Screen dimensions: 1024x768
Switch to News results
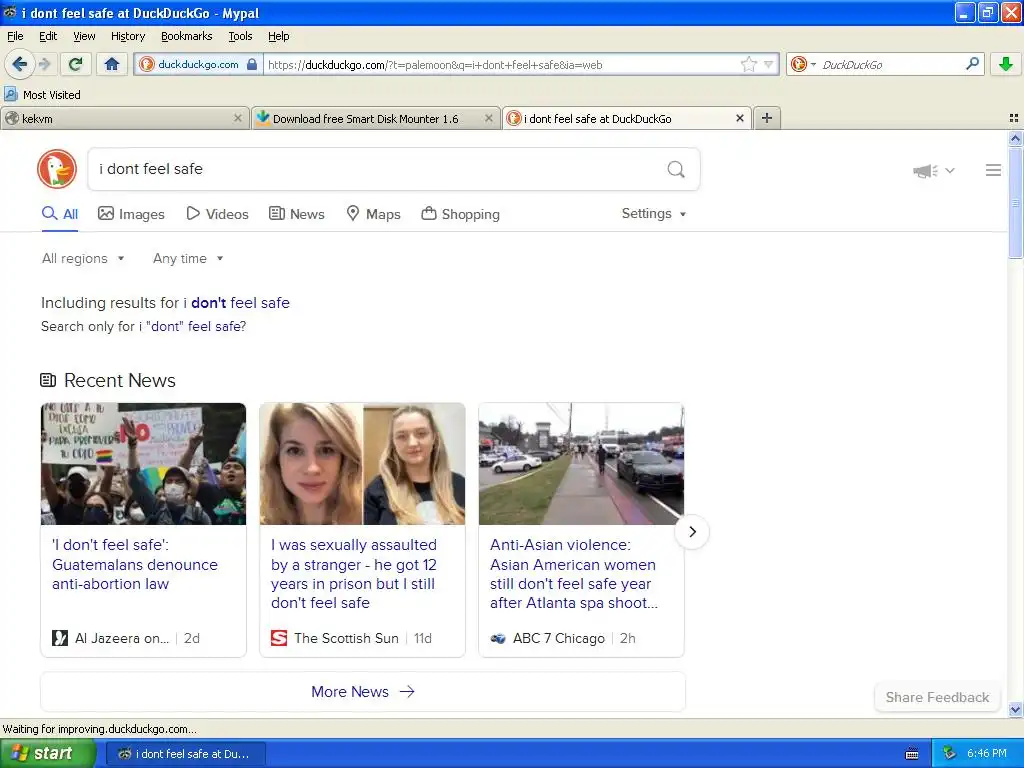point(297,214)
